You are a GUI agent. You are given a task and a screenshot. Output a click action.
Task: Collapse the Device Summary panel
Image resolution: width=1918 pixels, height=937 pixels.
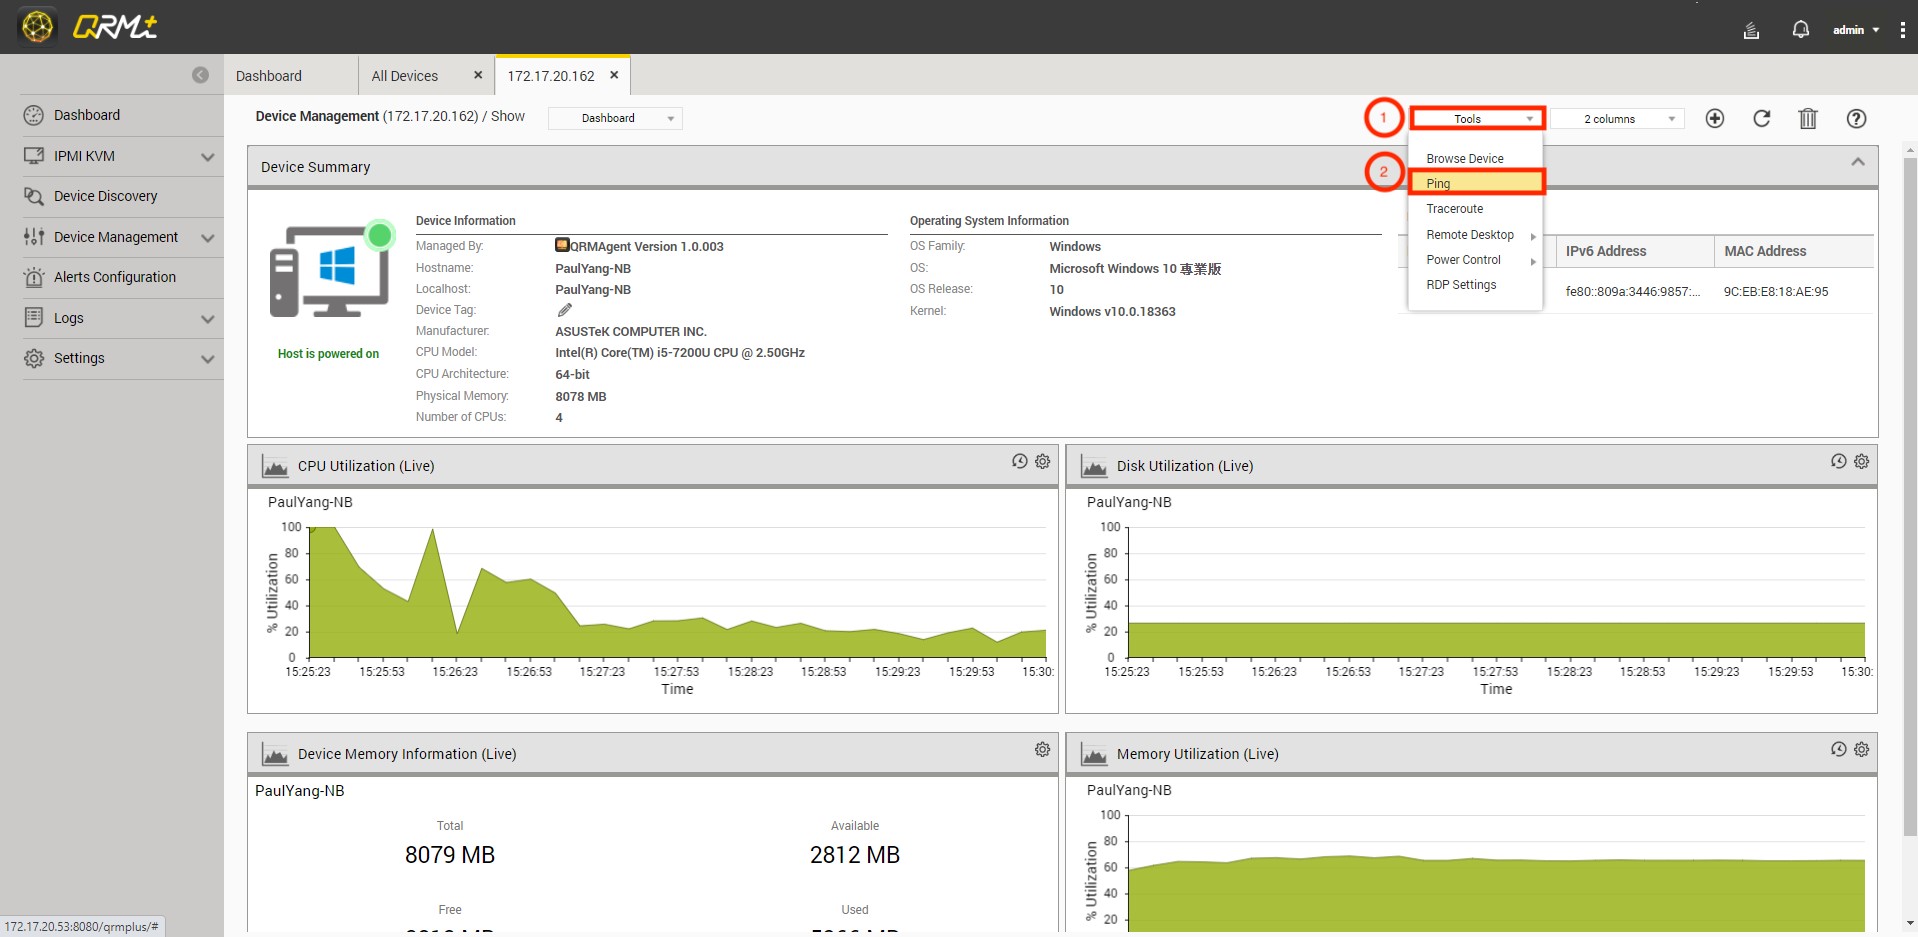1857,162
